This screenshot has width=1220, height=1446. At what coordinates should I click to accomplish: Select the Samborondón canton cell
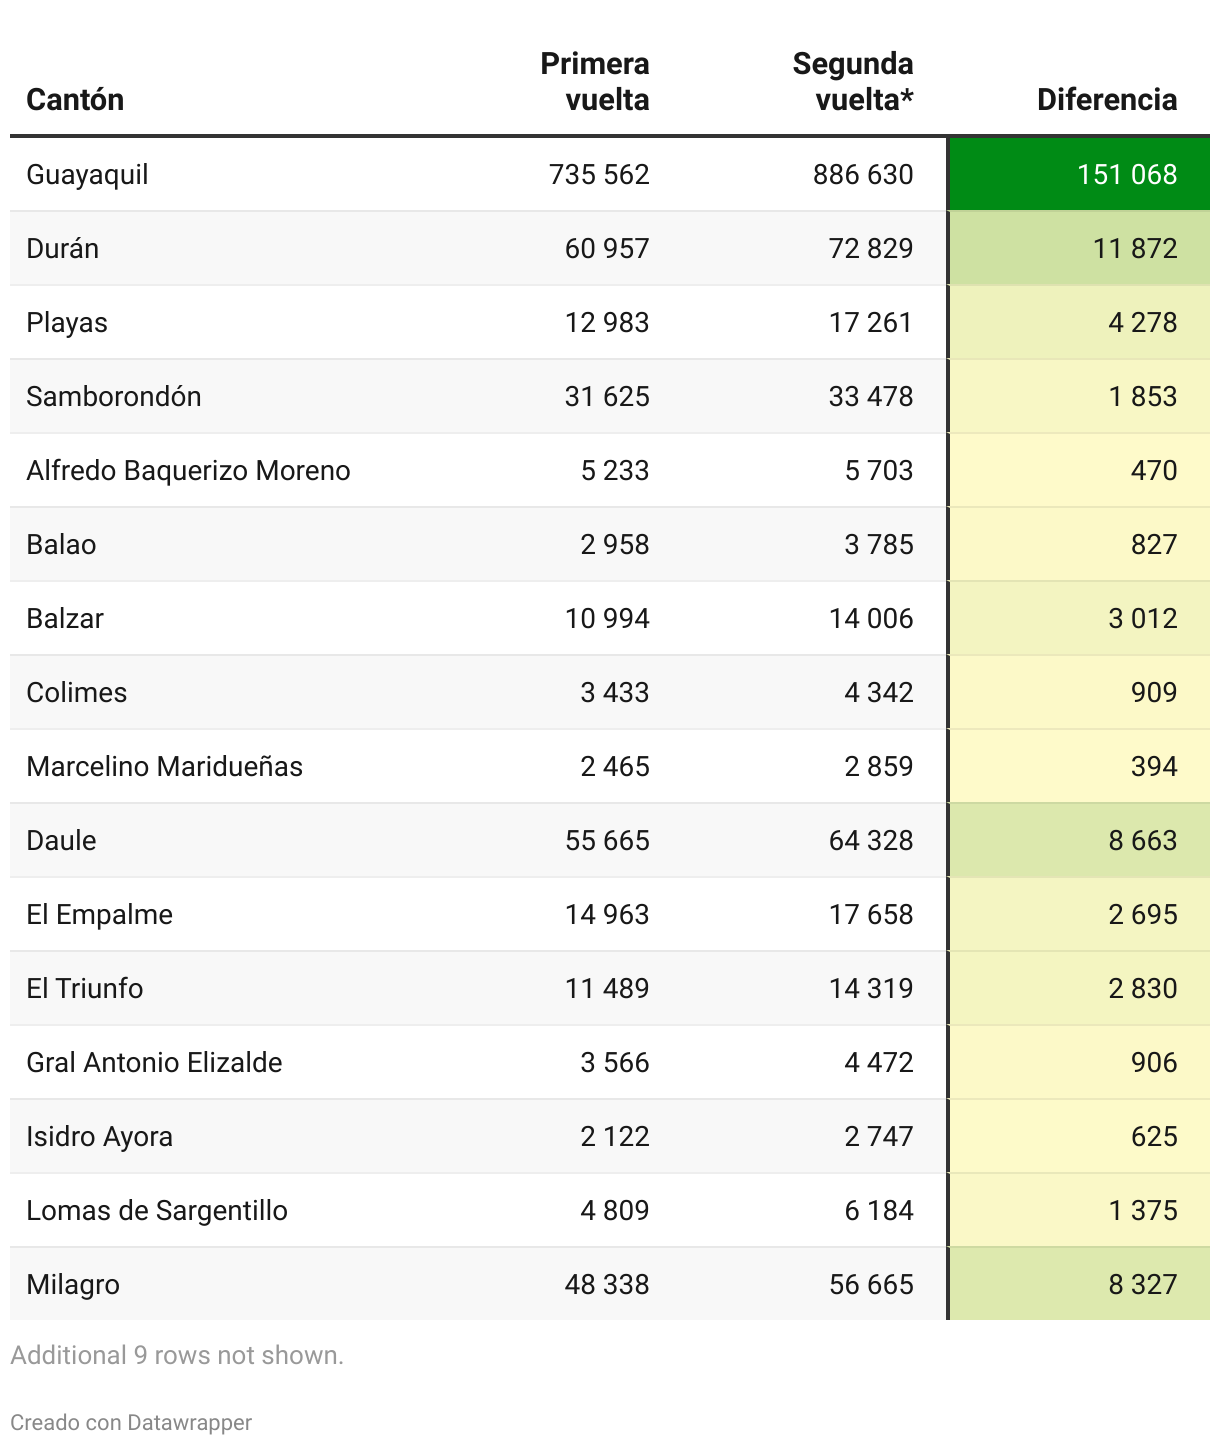pos(114,396)
